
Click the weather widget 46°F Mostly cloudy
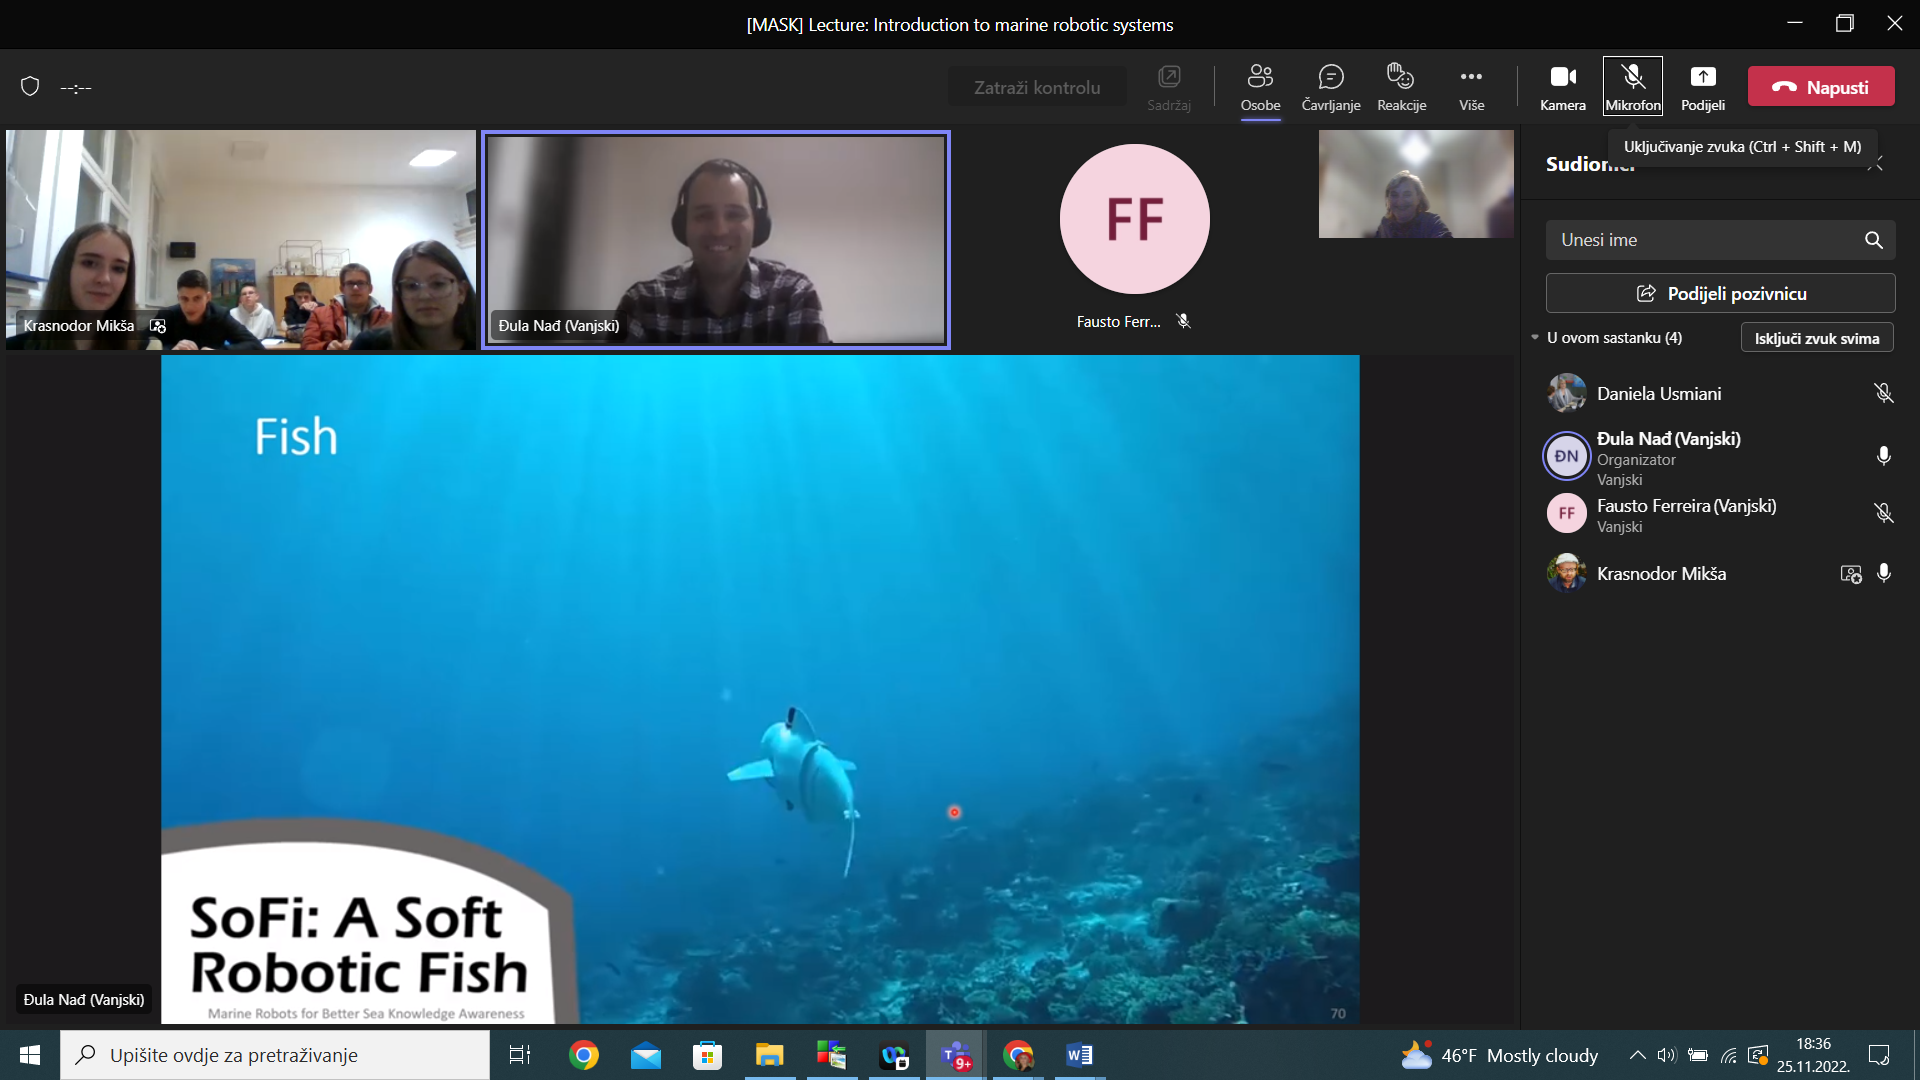click(1499, 1055)
